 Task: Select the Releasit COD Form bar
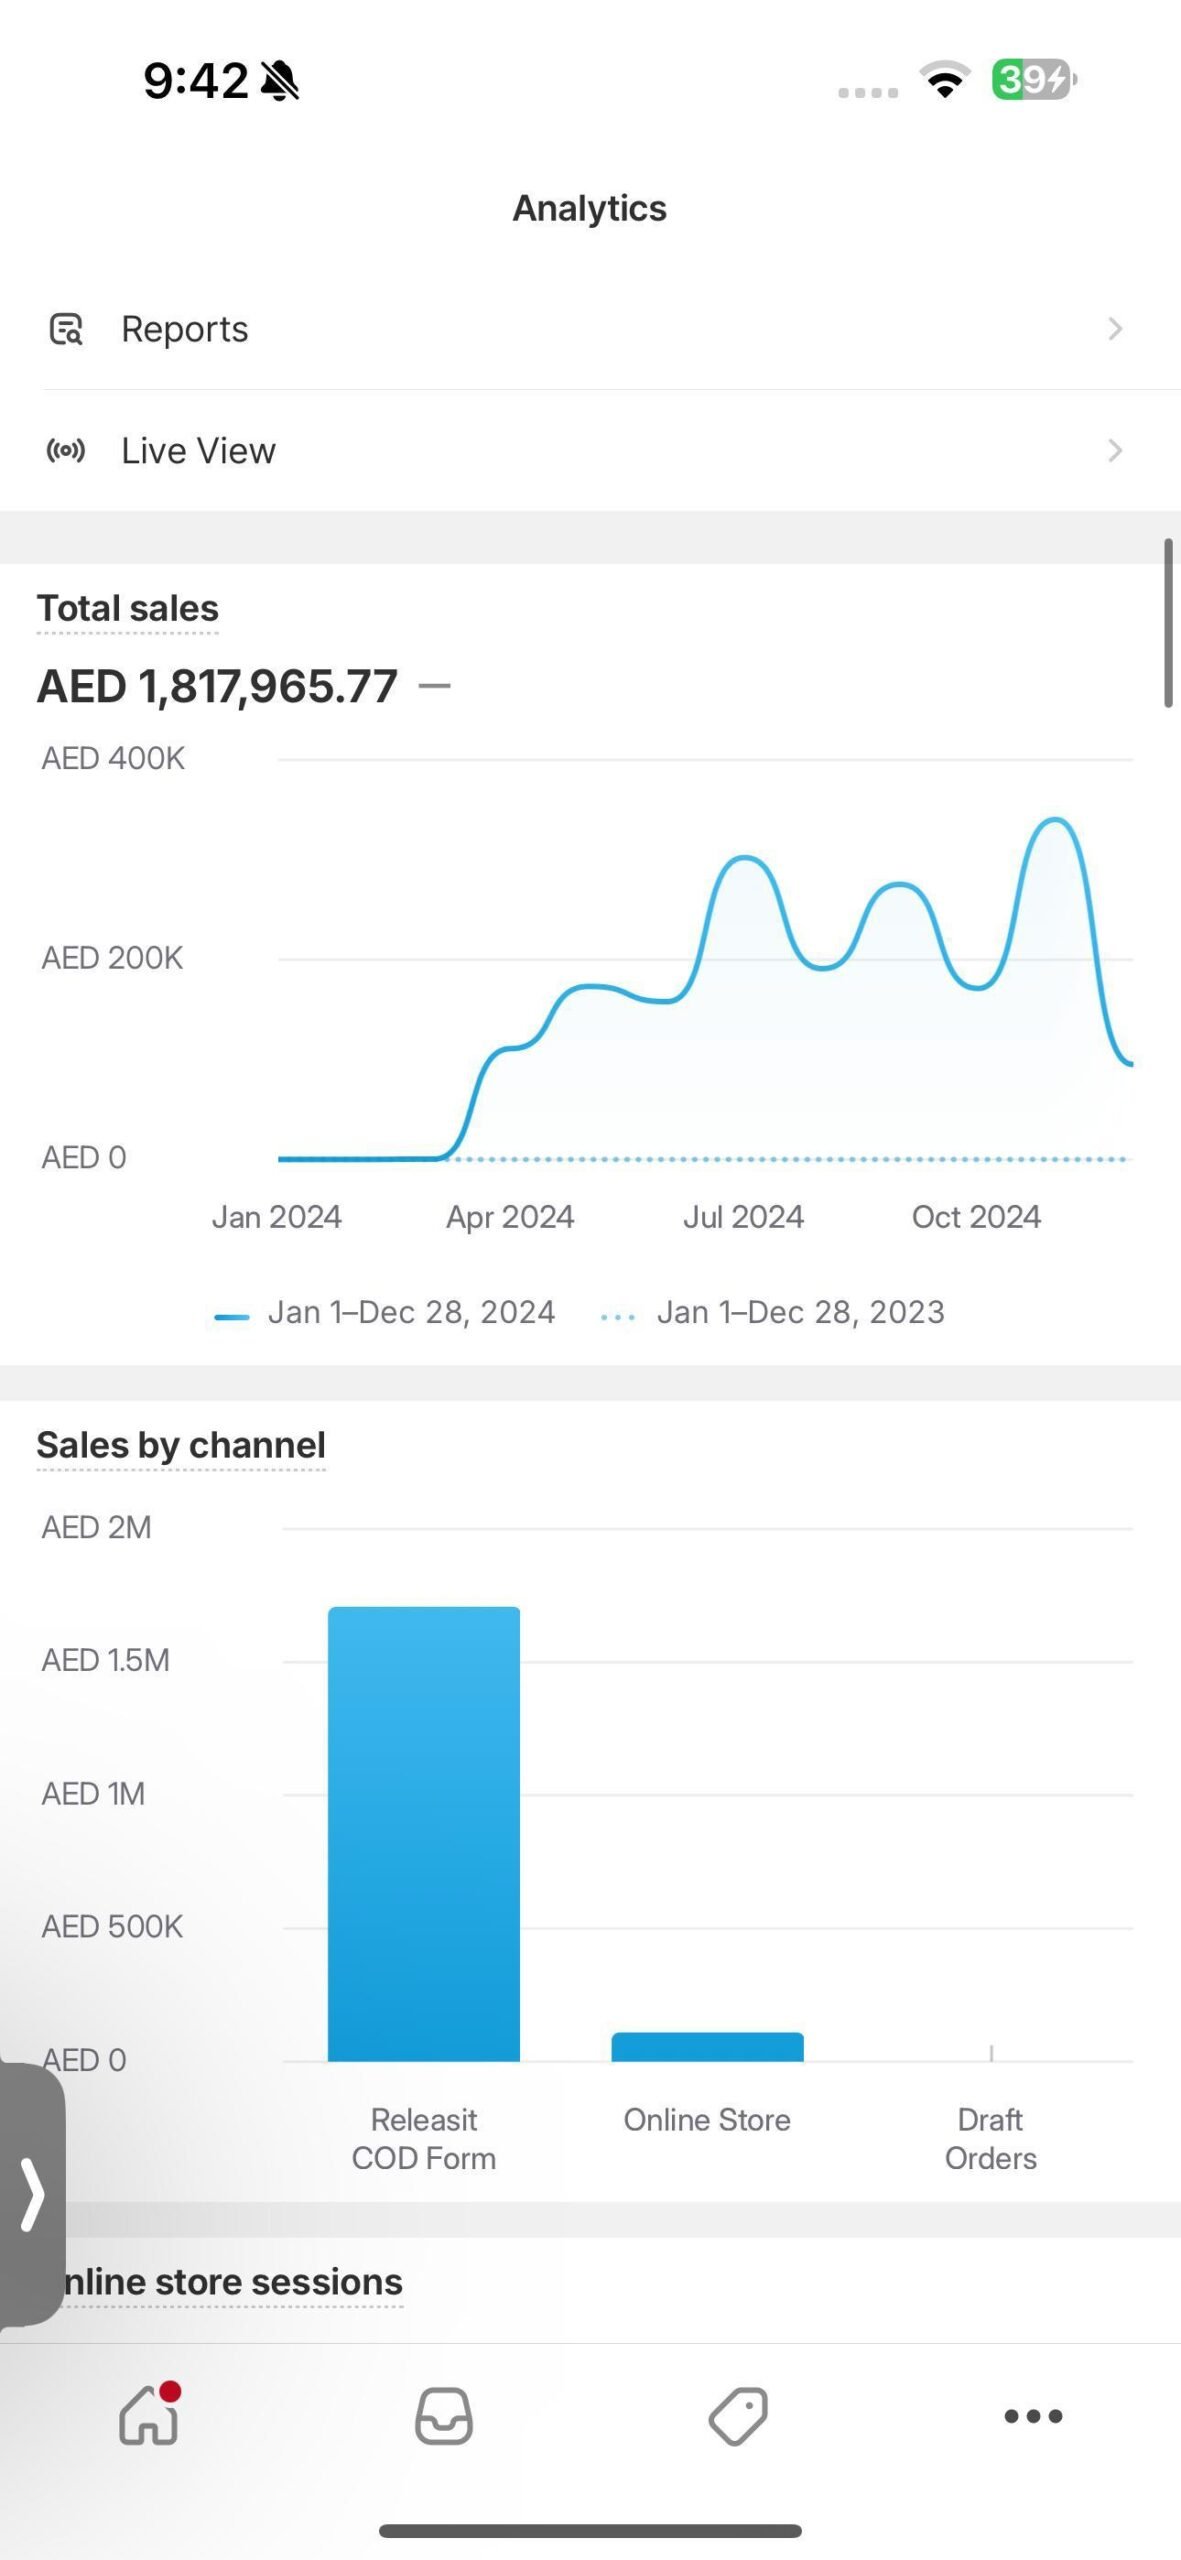[424, 1834]
